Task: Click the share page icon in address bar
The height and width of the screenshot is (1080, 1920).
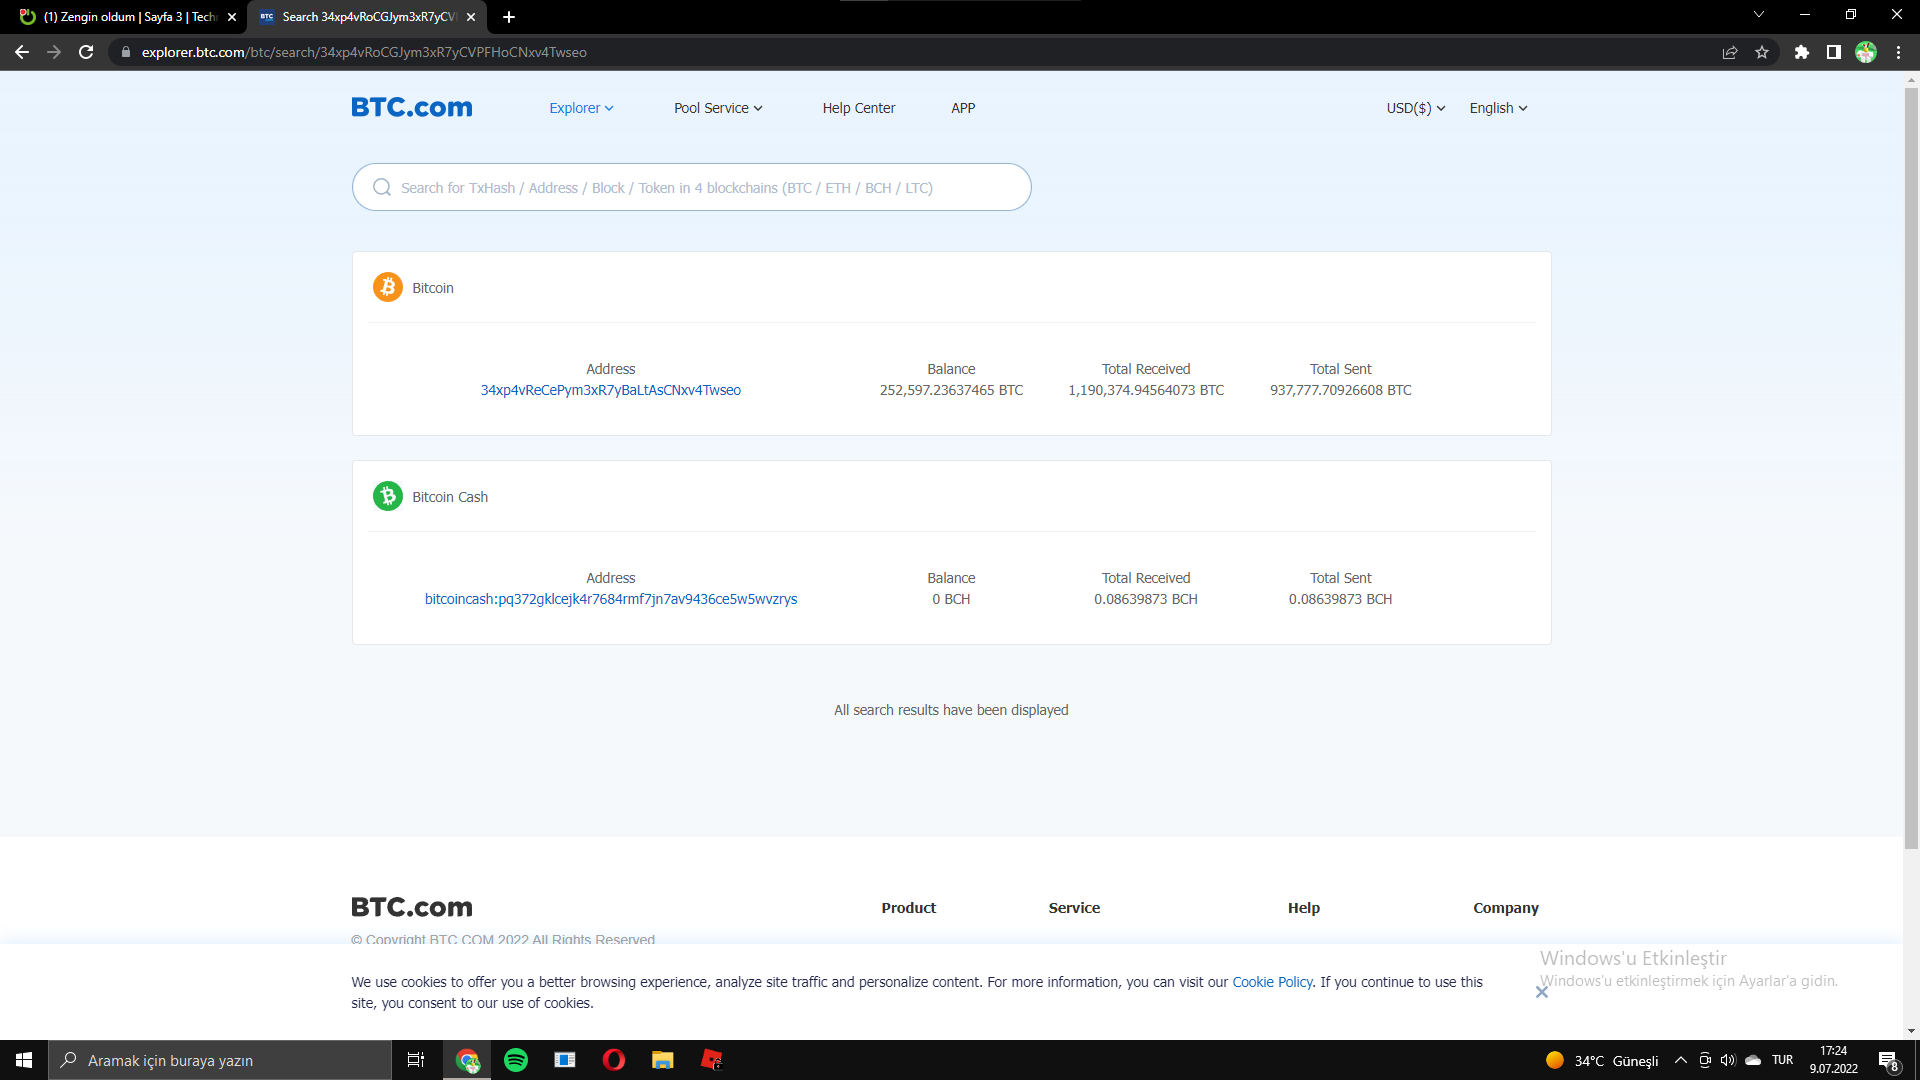Action: tap(1730, 52)
